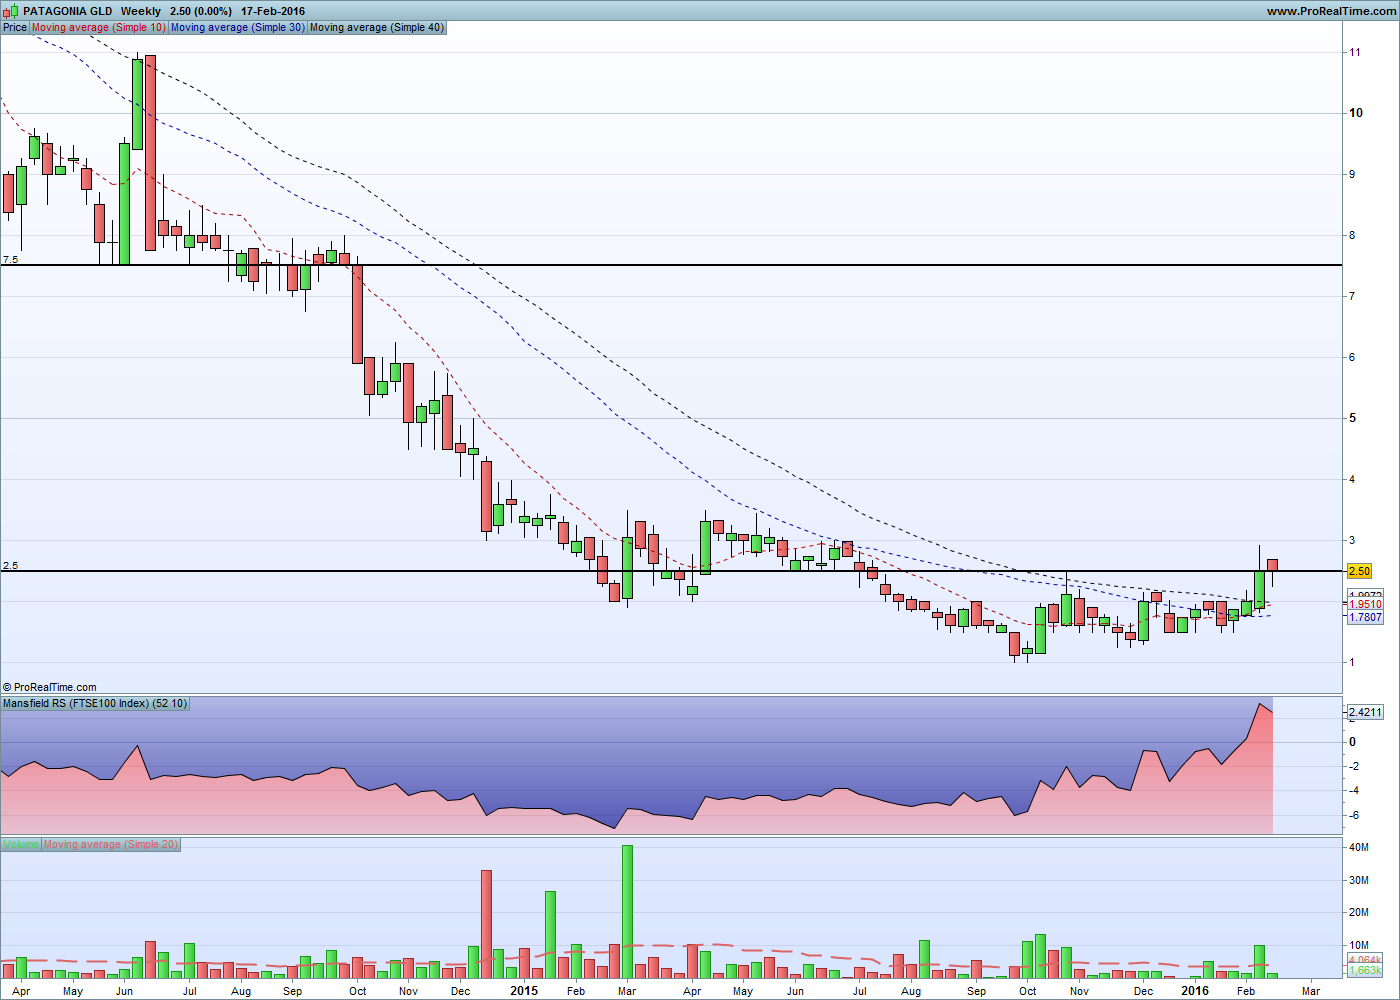Click the Mansfield RS (FTSE100 Index) label
The height and width of the screenshot is (1000, 1400).
95,703
